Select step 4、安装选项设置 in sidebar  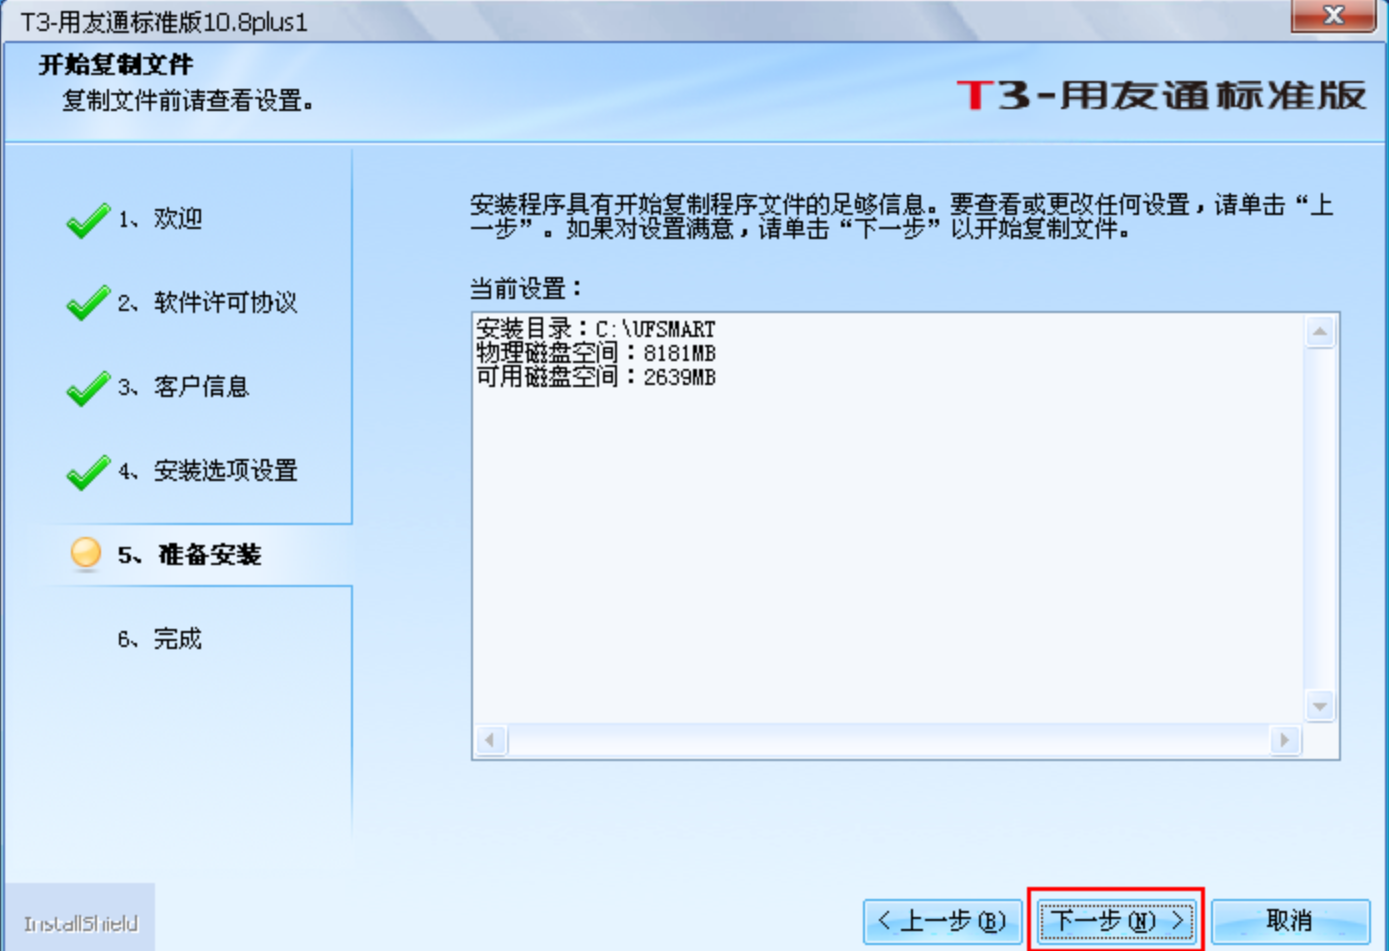pyautogui.click(x=207, y=470)
